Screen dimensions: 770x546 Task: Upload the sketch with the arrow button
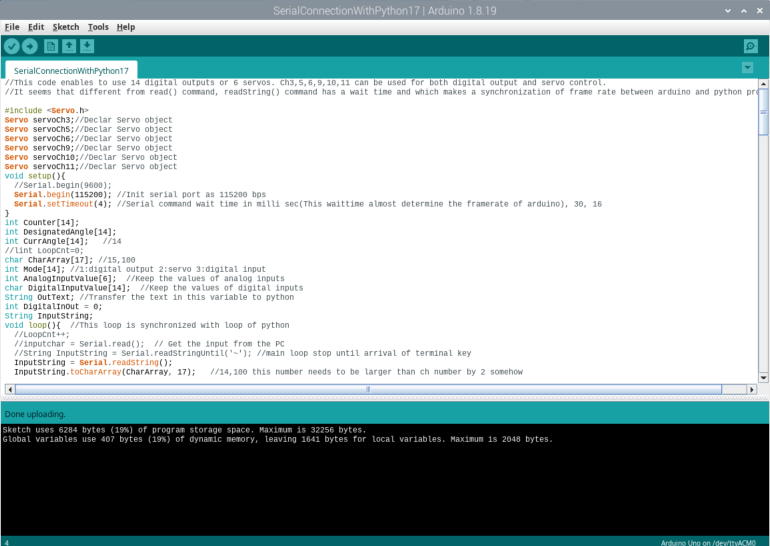[30, 46]
